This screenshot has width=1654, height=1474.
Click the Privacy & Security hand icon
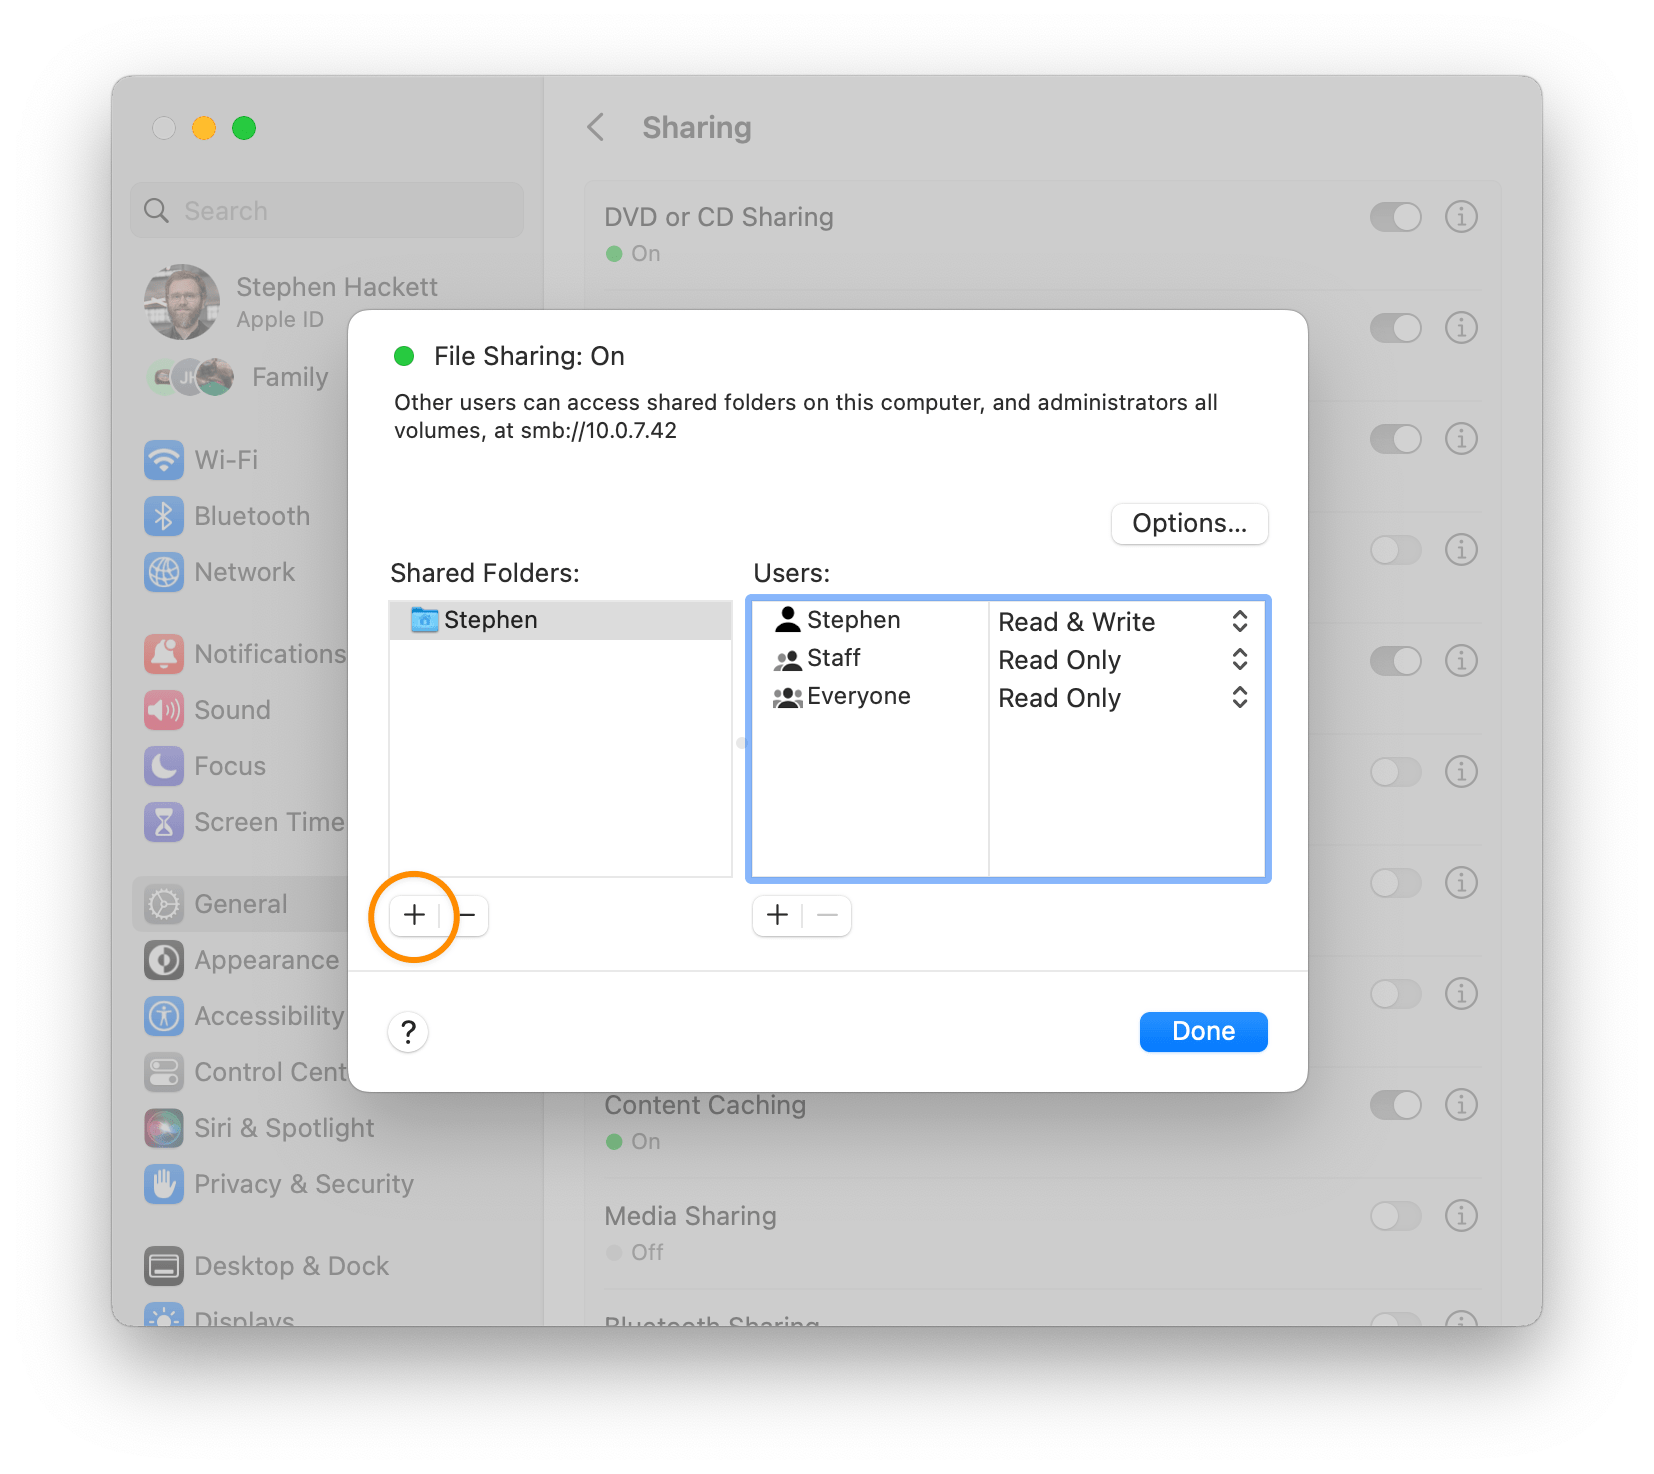click(x=165, y=1184)
